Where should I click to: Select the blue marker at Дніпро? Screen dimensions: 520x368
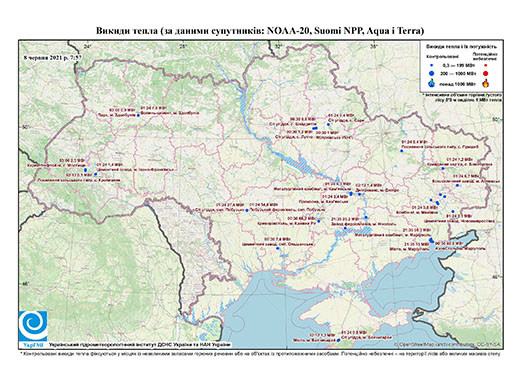tap(359, 194)
